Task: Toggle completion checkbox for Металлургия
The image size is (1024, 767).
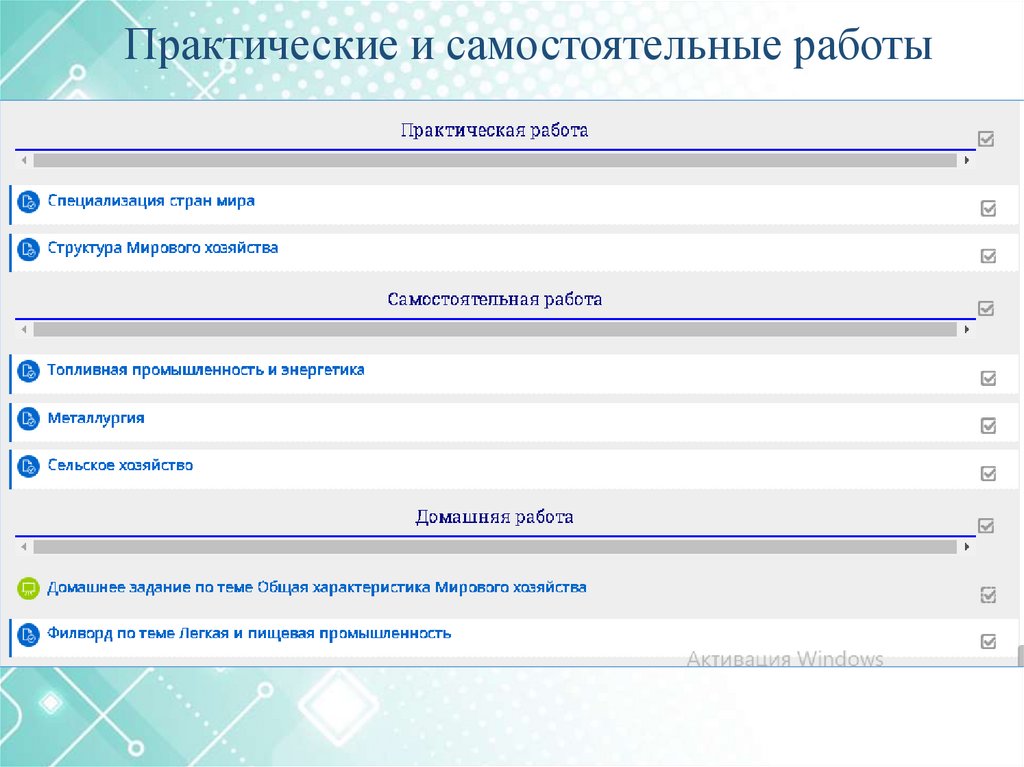Action: pos(988,425)
